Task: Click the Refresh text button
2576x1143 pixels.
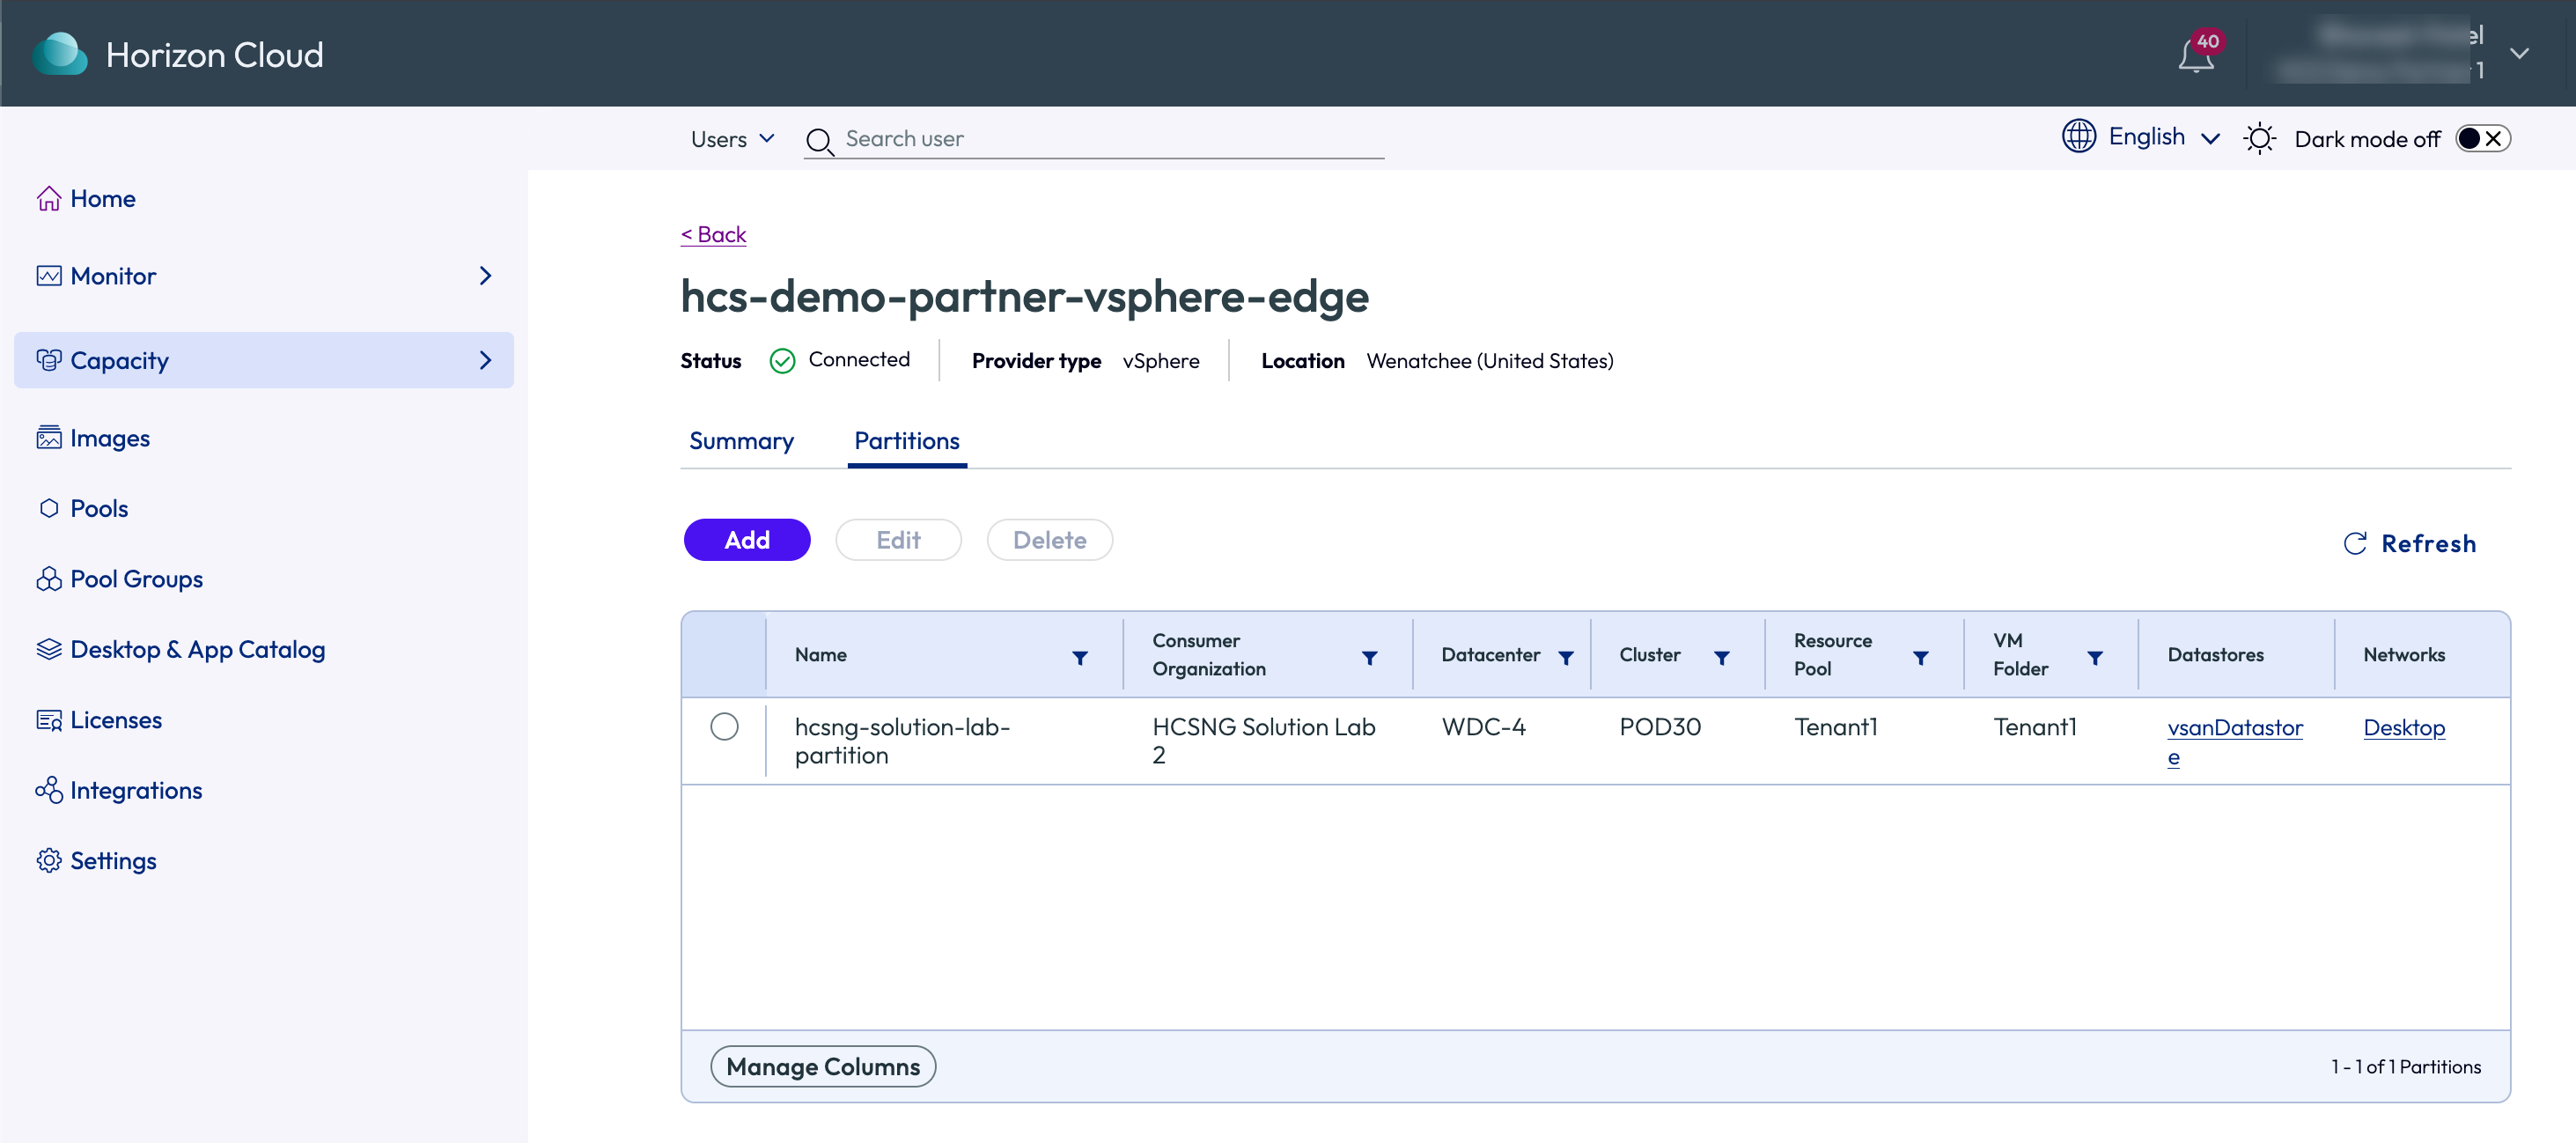Action: tap(2428, 543)
